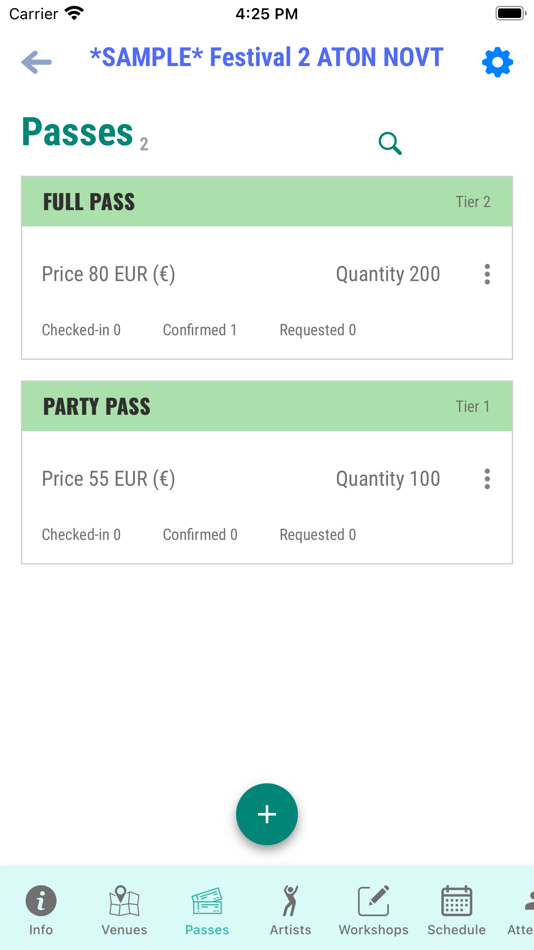
Task: Open the Info tab icon
Action: click(x=41, y=900)
